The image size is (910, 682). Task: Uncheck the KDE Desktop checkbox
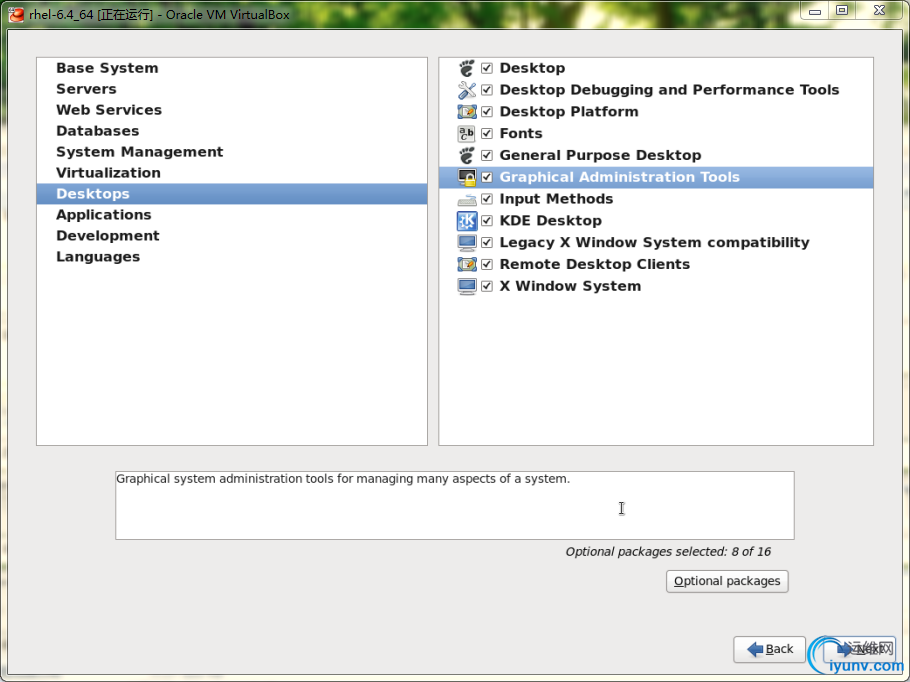pos(487,221)
